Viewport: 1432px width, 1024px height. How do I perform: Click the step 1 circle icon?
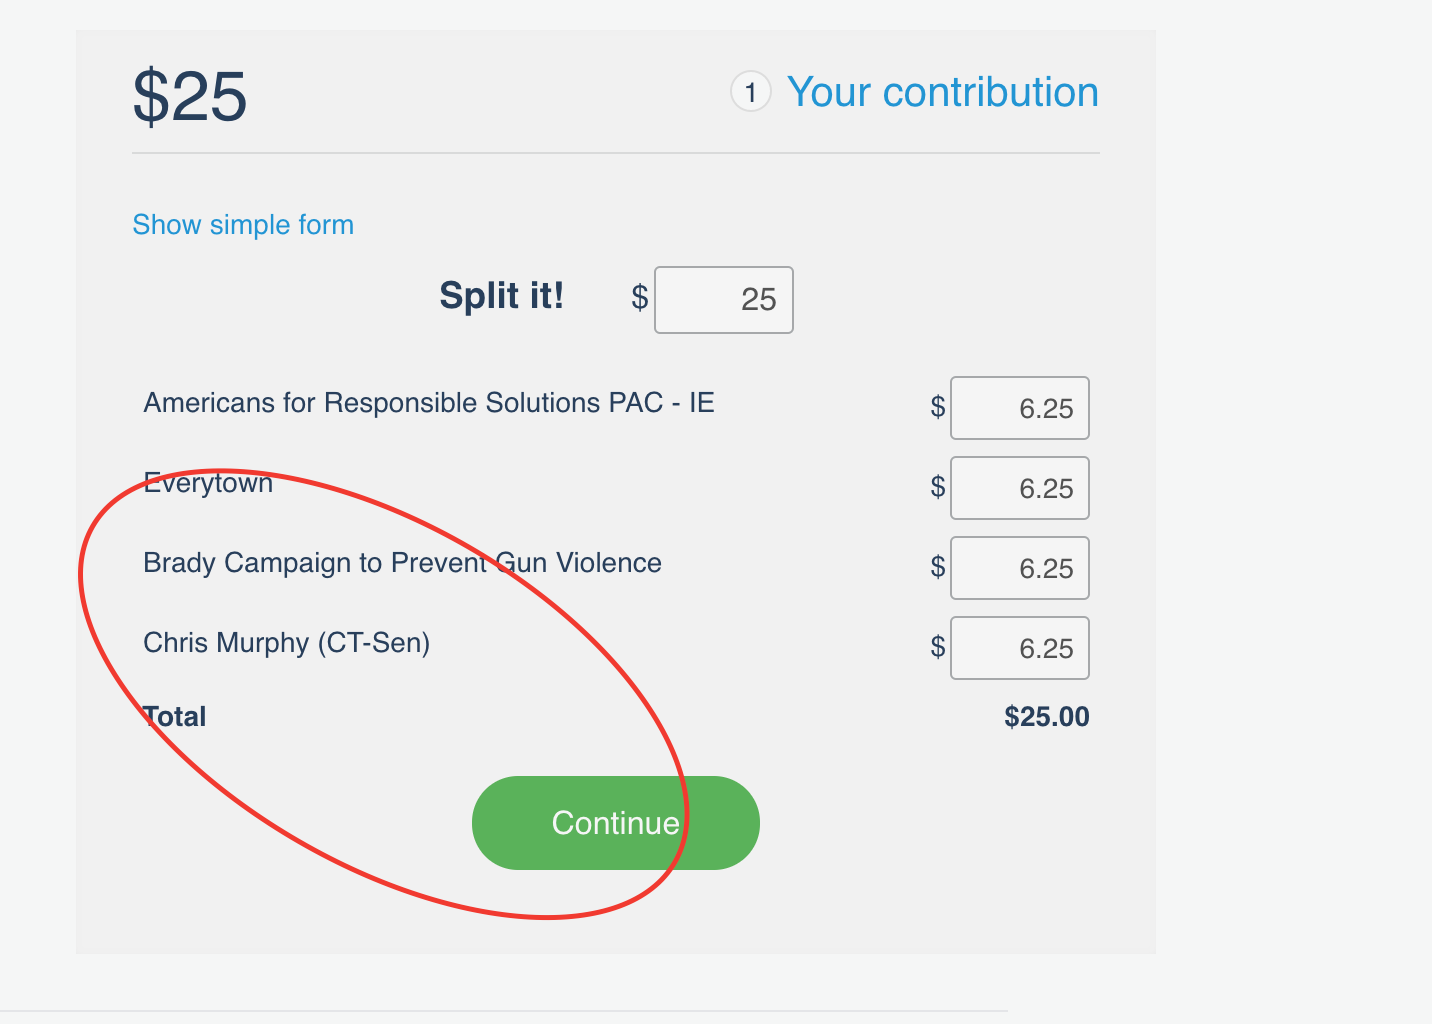tap(751, 92)
